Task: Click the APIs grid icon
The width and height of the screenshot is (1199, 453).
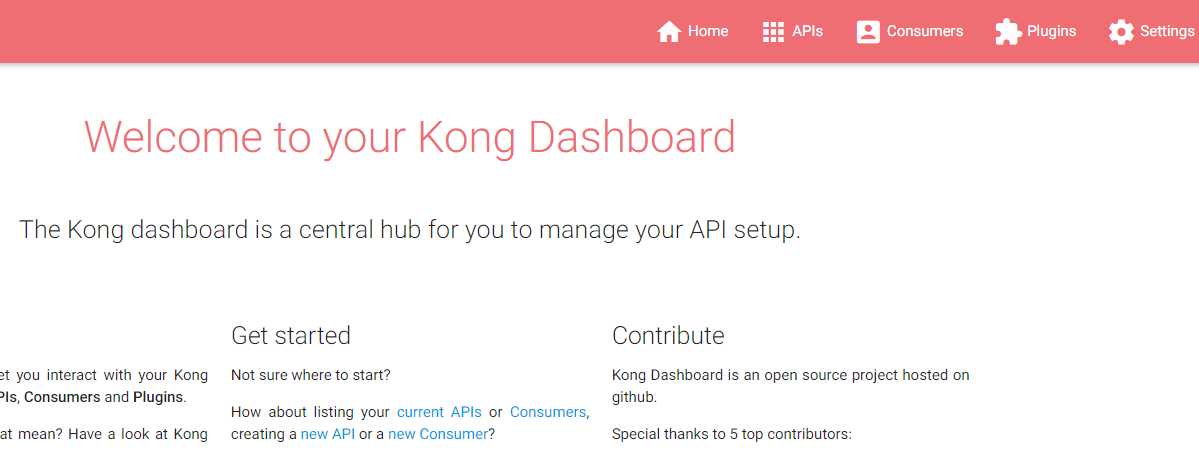Action: click(x=773, y=31)
